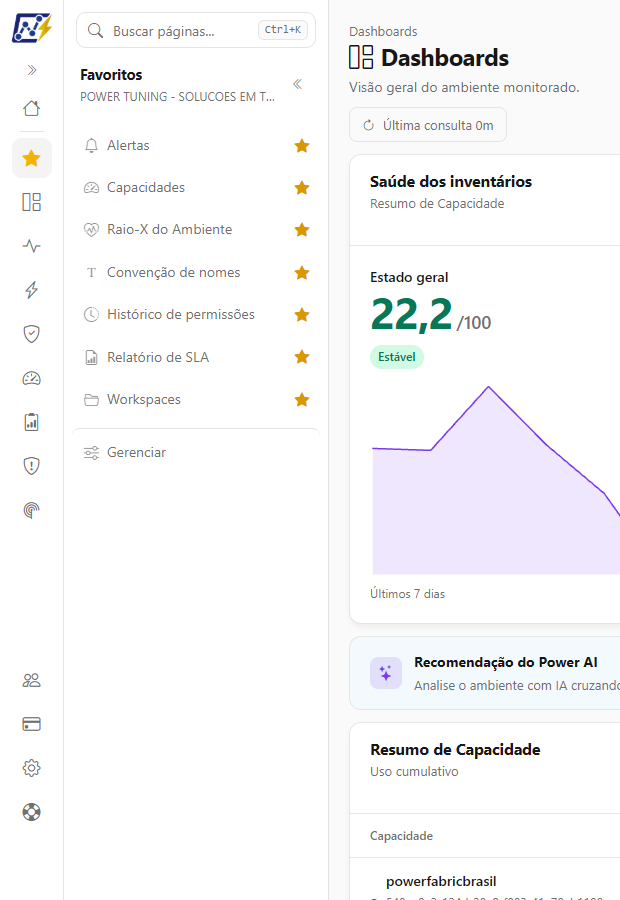Screen dimensions: 620x900
Task: Open the billing card icon in sidebar
Action: click(32, 724)
